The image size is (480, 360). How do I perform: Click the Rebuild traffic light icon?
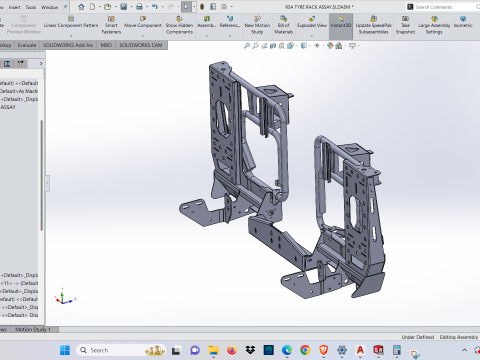[x=202, y=7]
